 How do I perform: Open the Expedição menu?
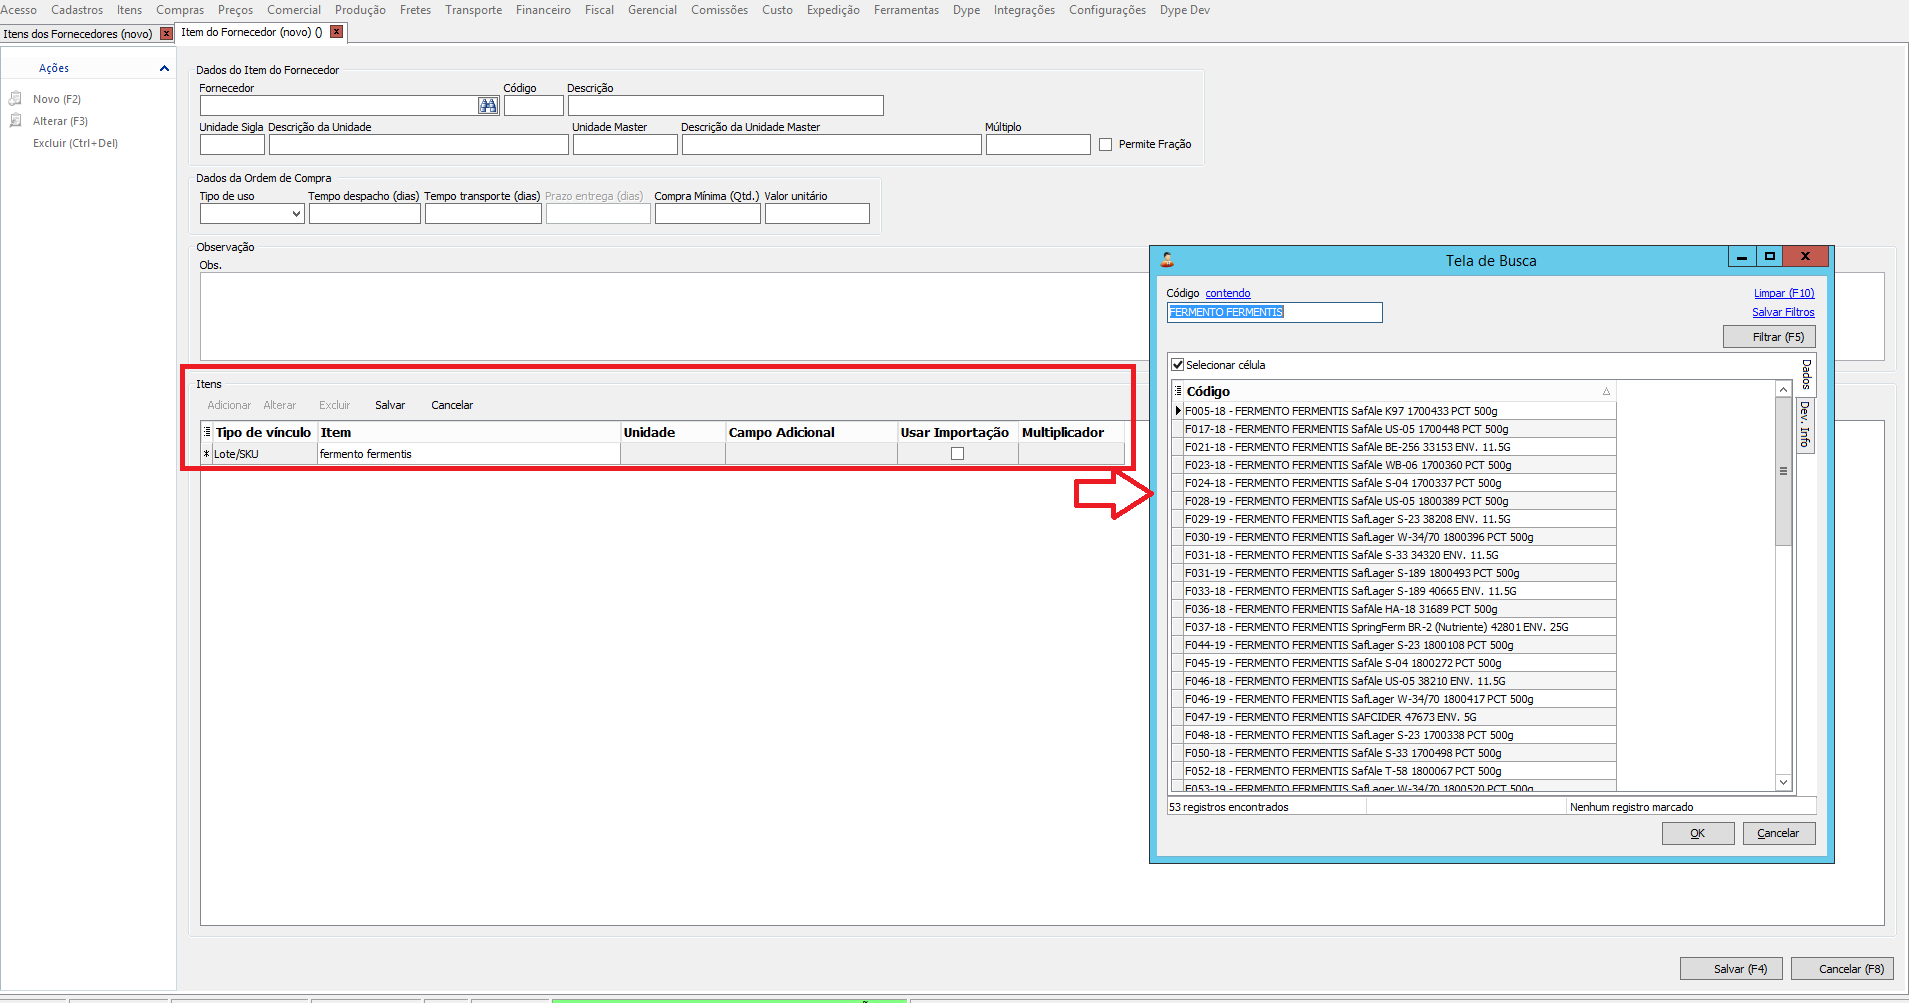tap(833, 10)
